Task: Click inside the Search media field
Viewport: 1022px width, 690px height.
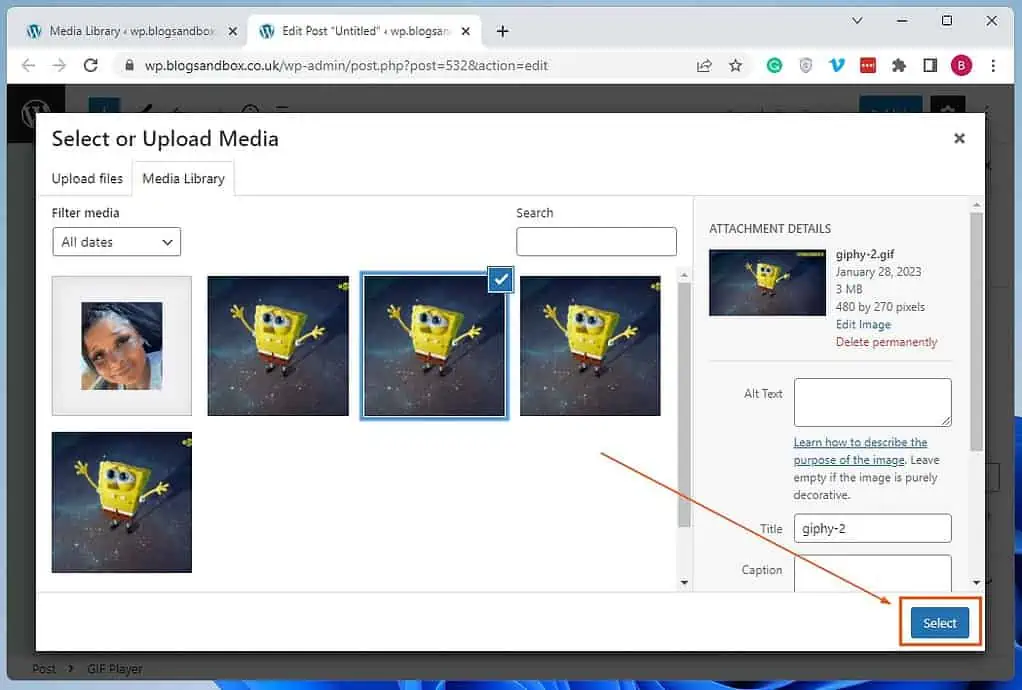Action: pos(596,242)
